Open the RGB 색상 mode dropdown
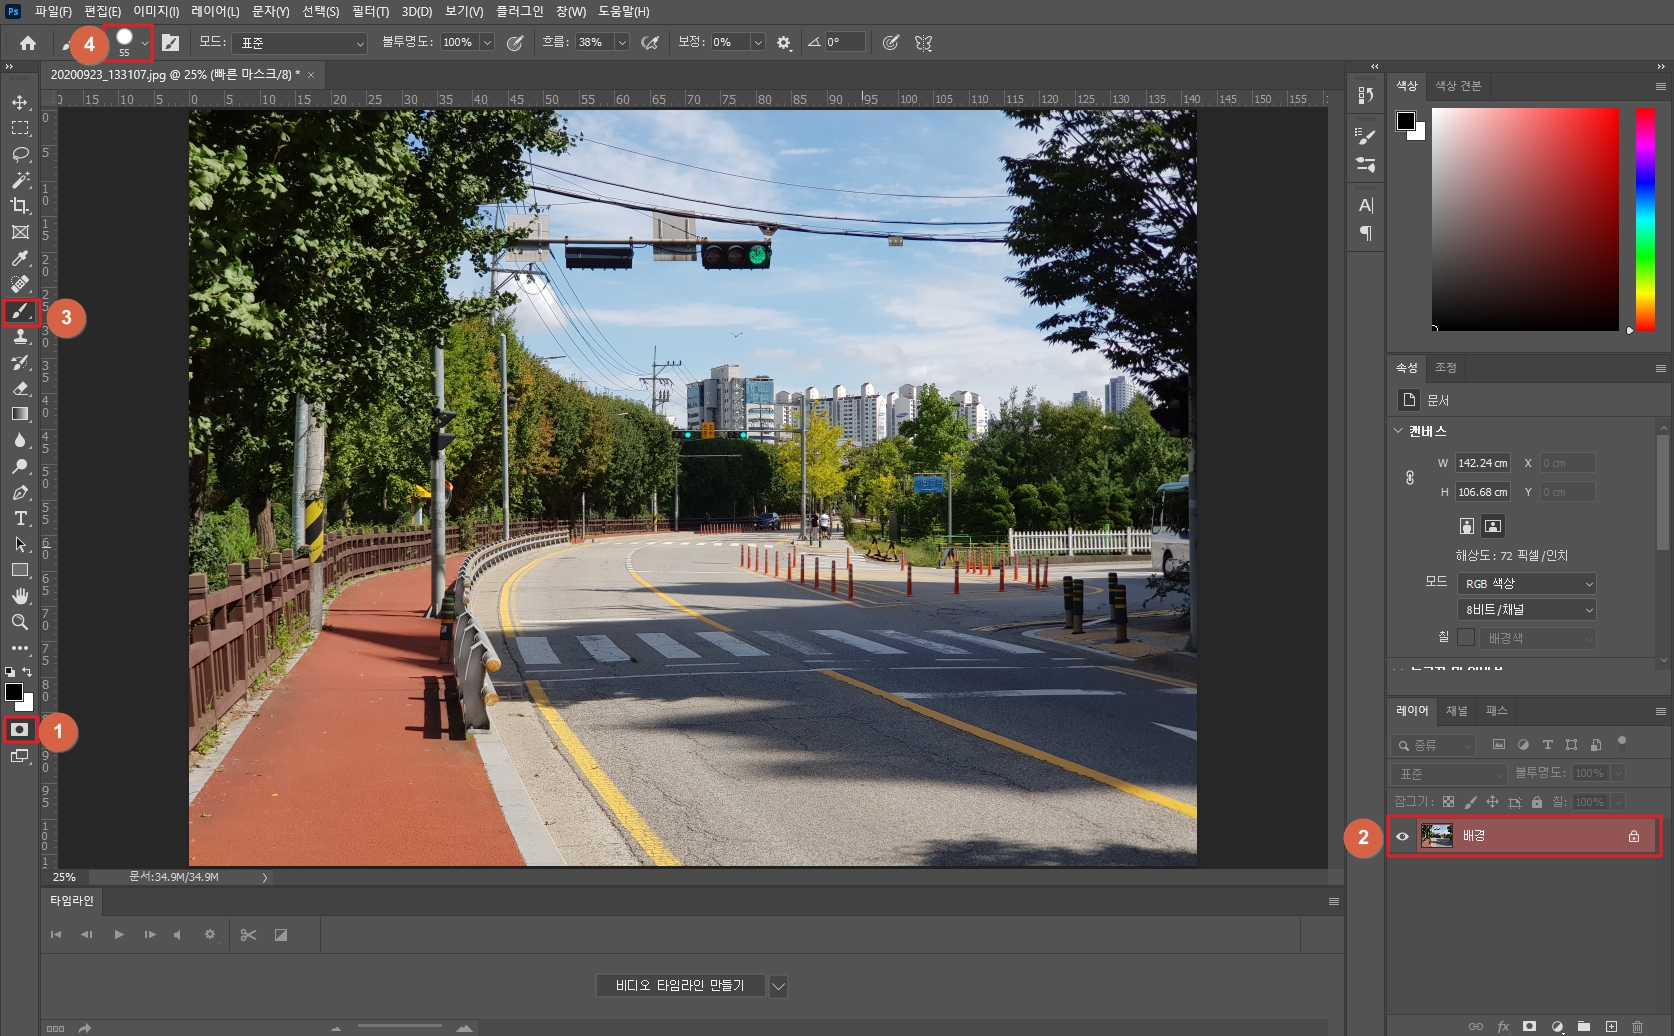 pos(1526,584)
